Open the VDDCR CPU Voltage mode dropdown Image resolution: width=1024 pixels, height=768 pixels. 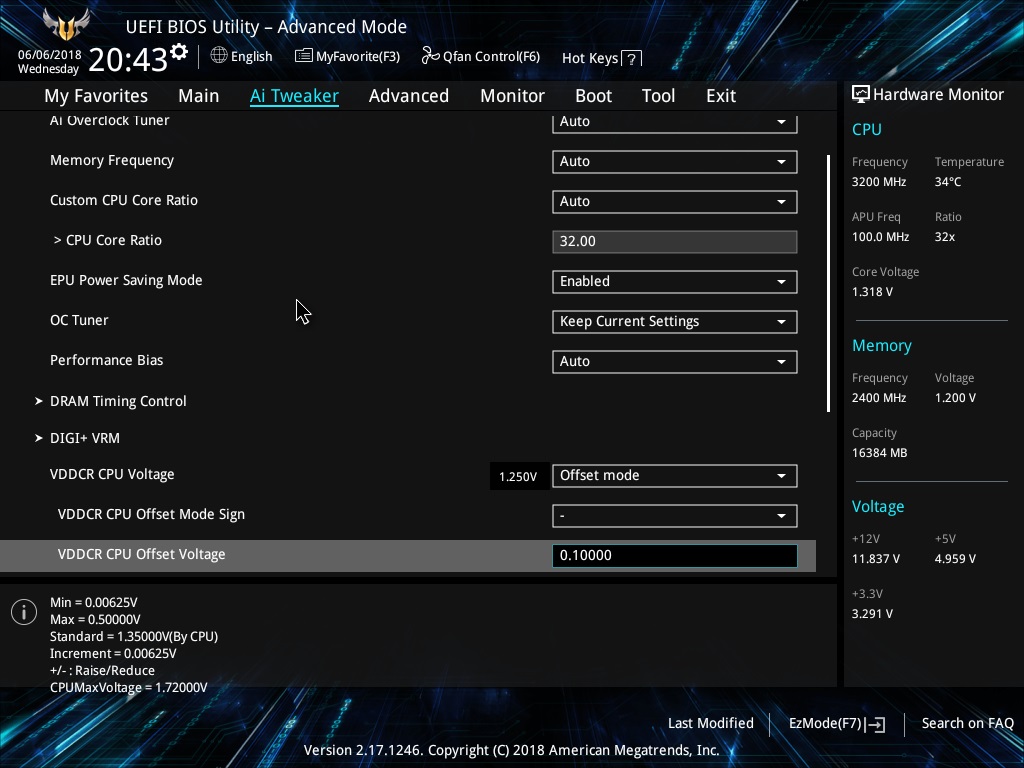point(675,475)
